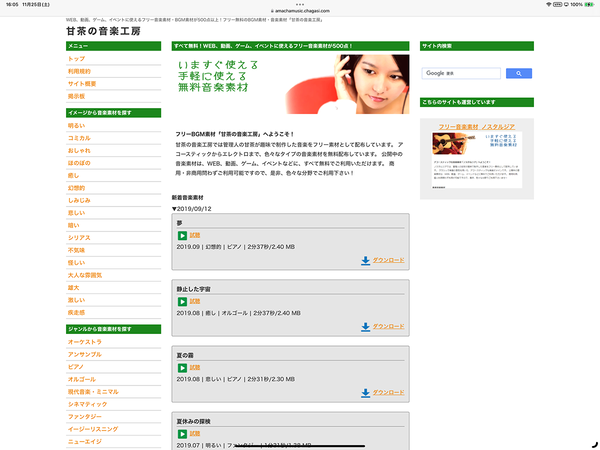Click the green play icon for 夢
This screenshot has width=600, height=450.
[x=182, y=236]
